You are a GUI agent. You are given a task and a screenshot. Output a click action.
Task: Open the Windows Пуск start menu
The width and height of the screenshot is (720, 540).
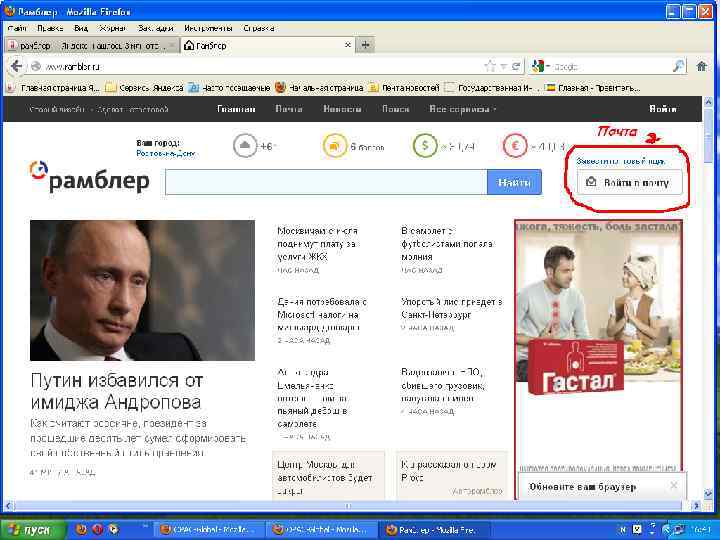32,530
